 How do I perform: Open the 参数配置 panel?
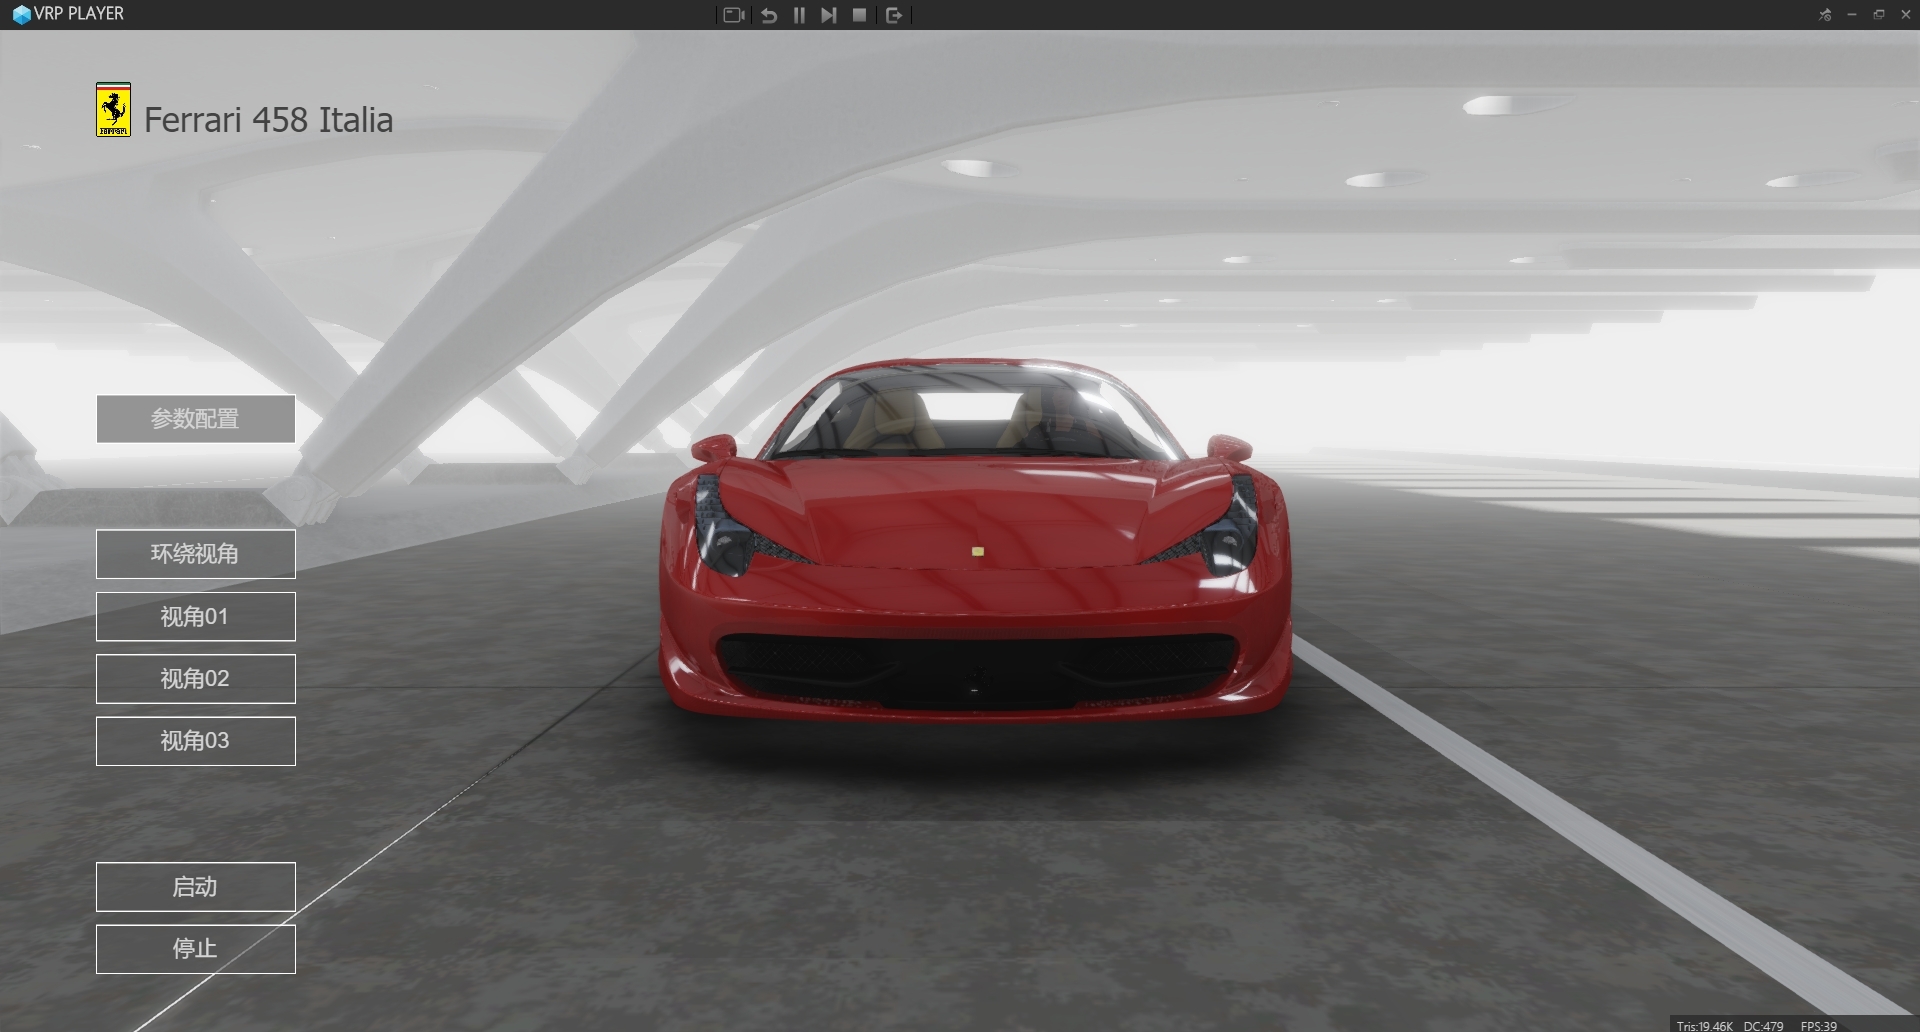click(x=196, y=419)
